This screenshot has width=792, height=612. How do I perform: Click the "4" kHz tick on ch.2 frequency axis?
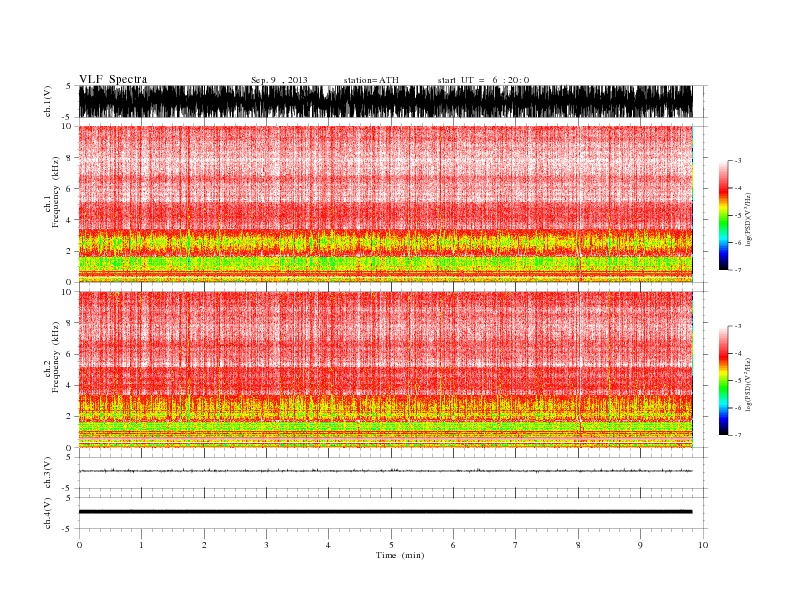pos(68,385)
